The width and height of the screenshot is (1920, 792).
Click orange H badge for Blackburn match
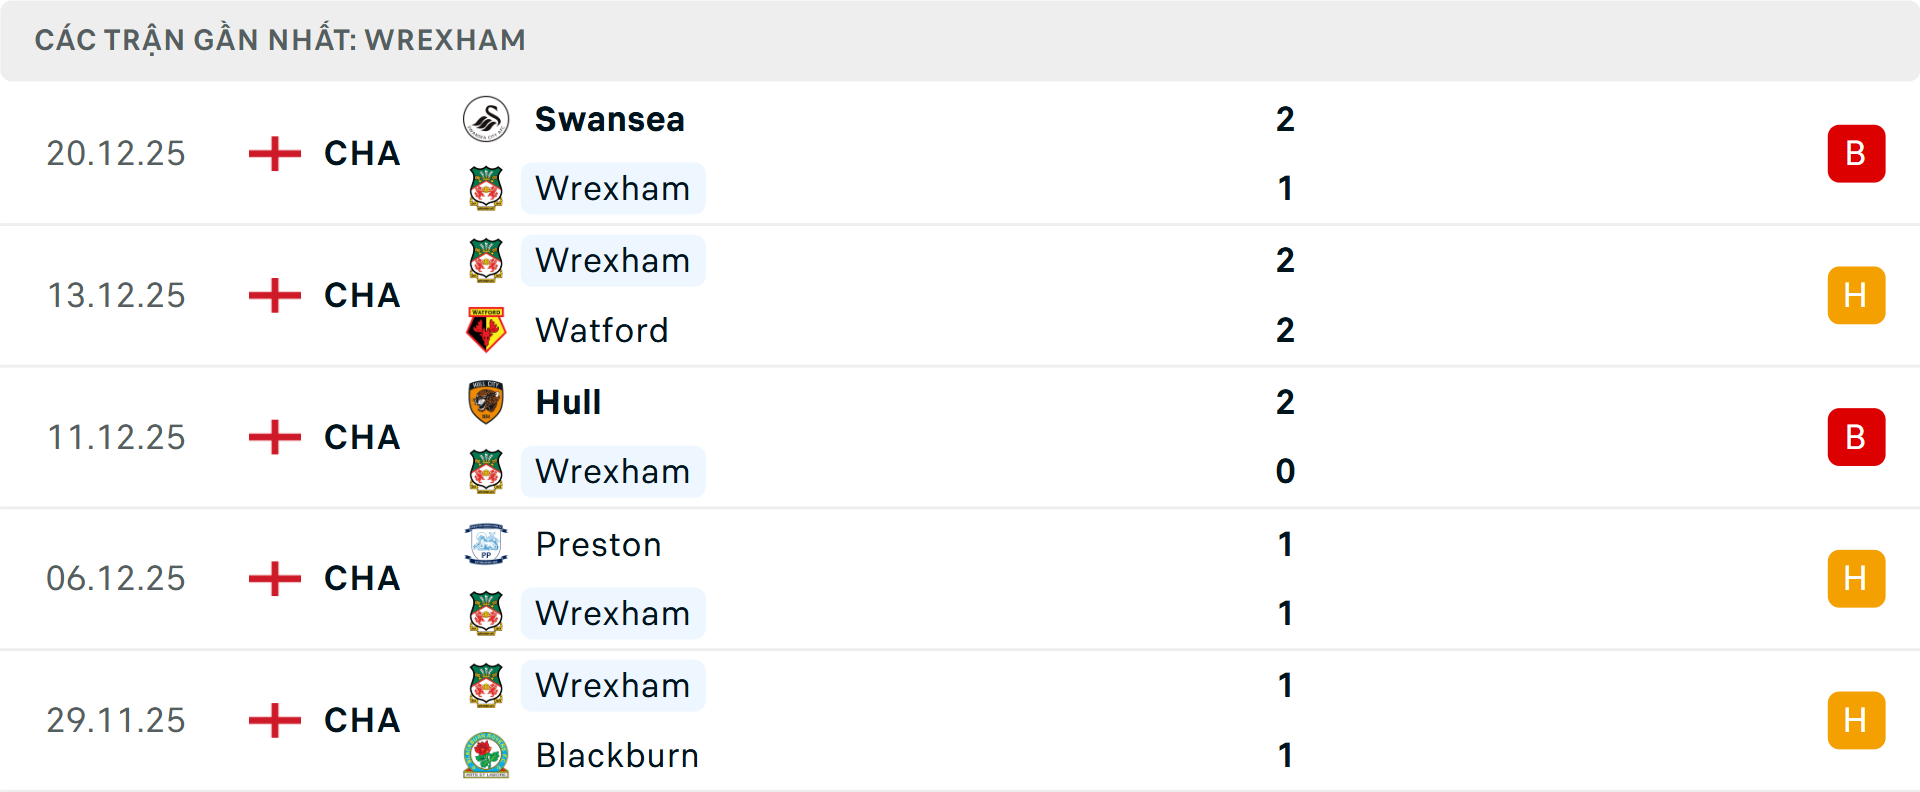pos(1856,720)
